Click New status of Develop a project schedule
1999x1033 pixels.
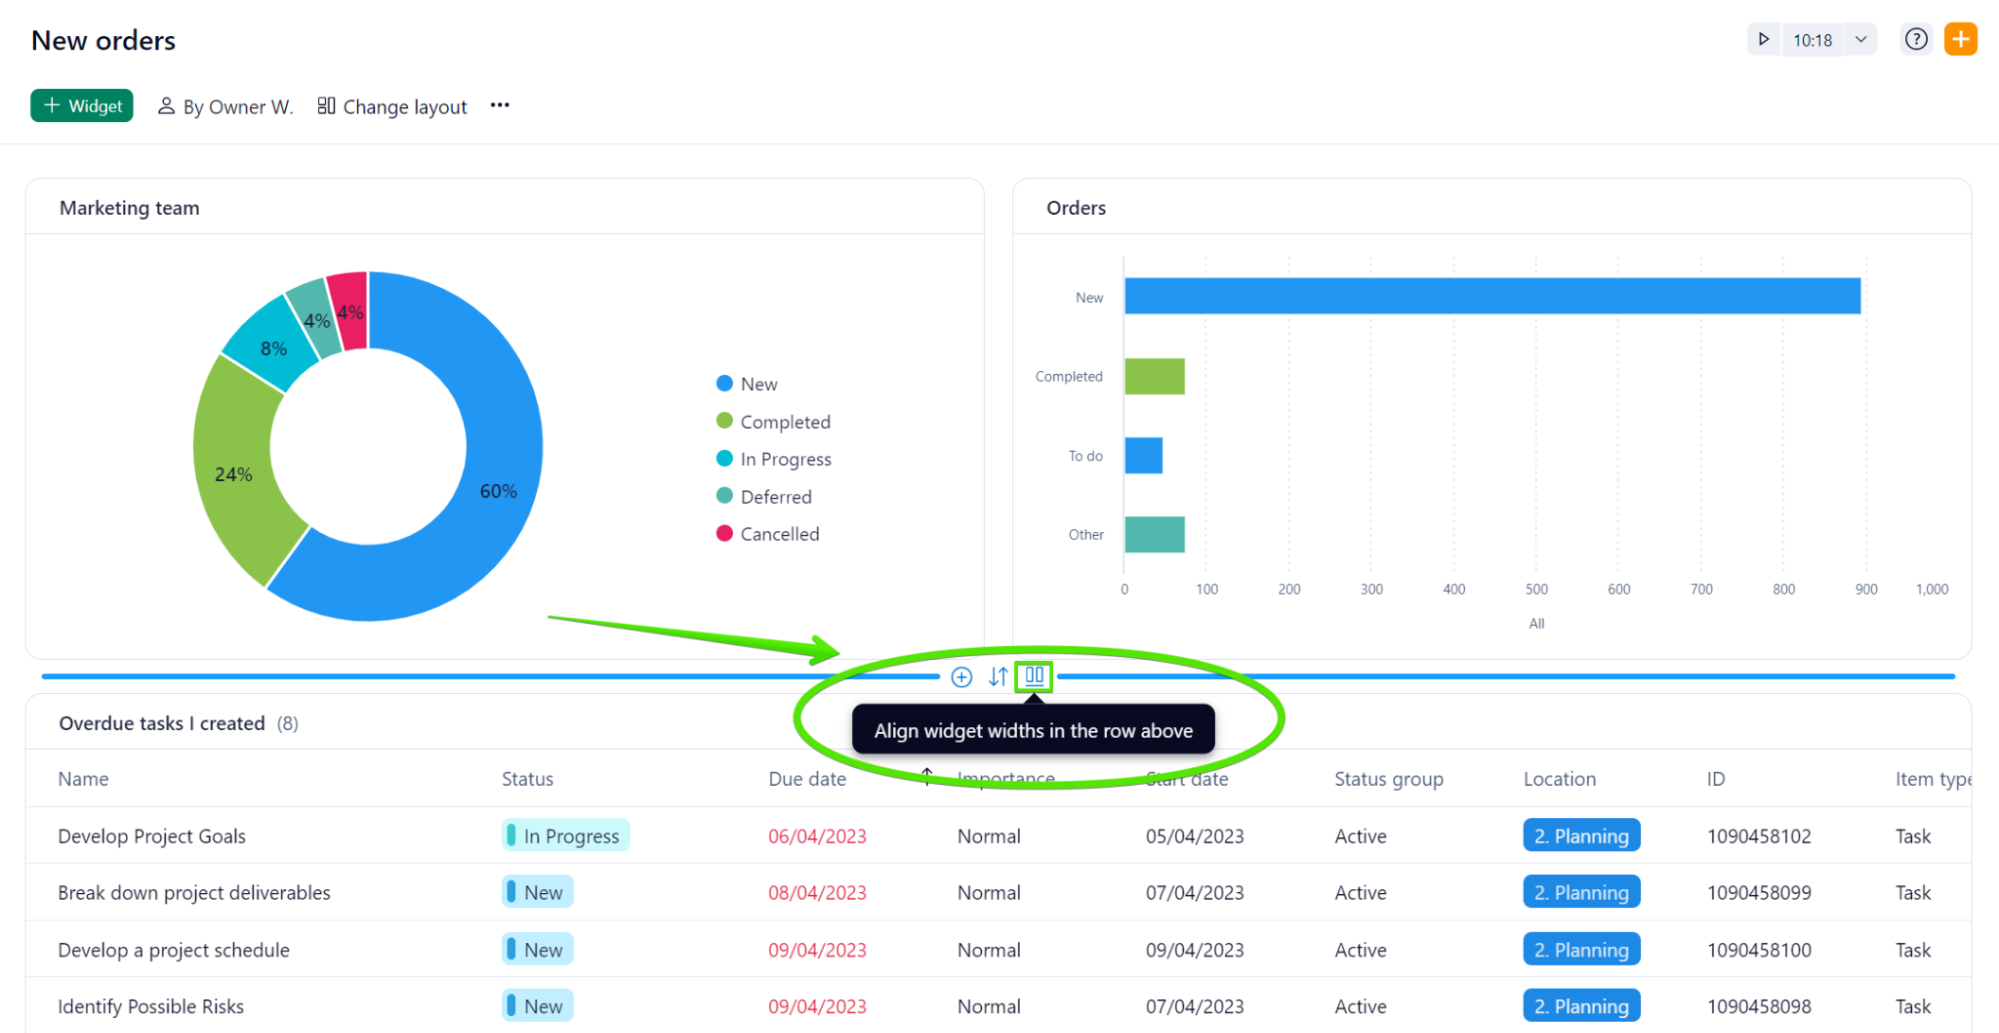pyautogui.click(x=537, y=949)
